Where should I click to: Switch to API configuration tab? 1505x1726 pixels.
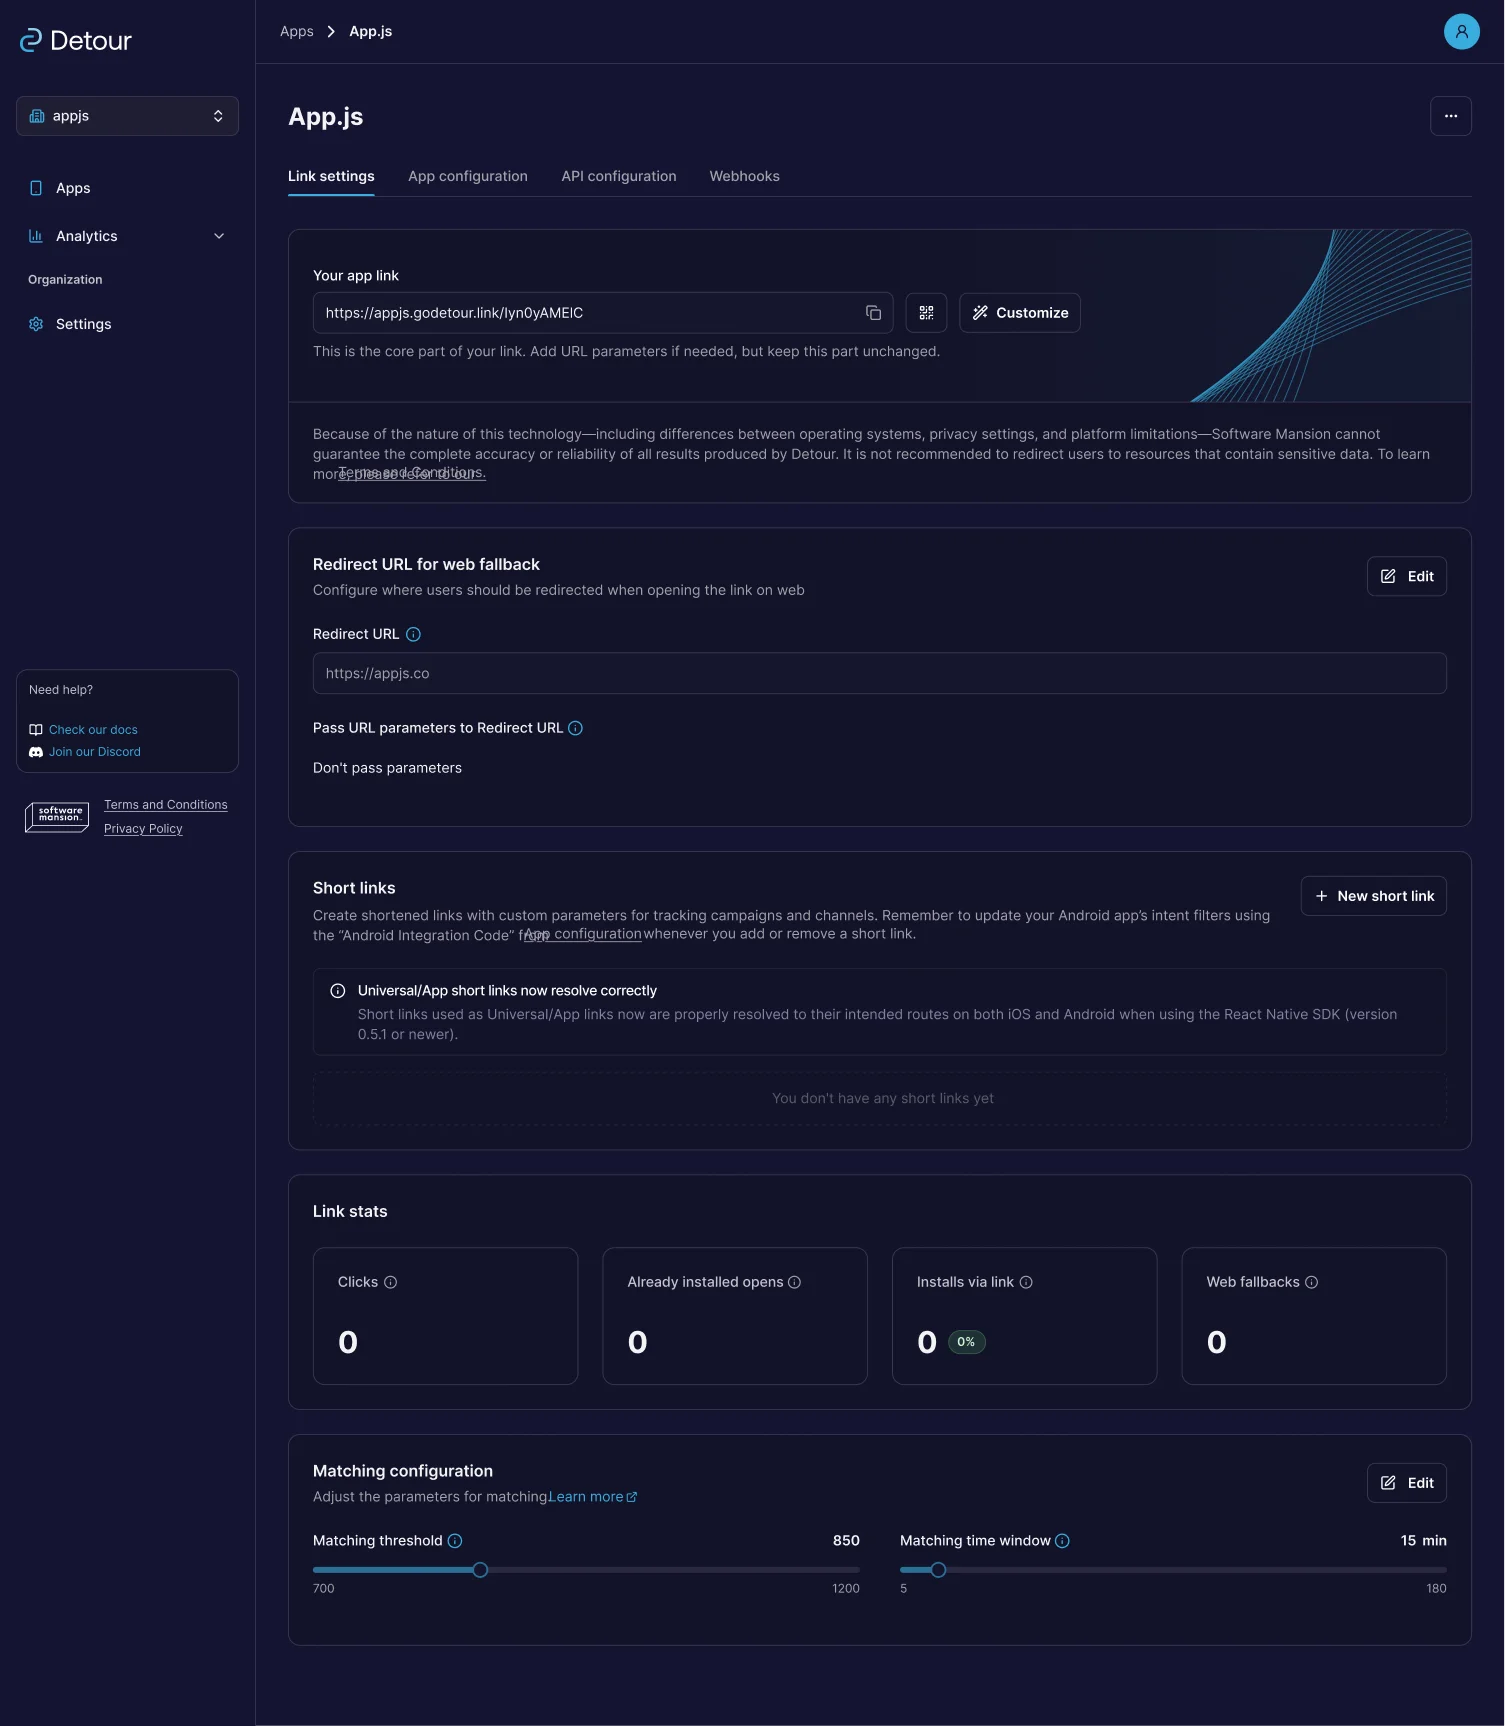(x=618, y=176)
